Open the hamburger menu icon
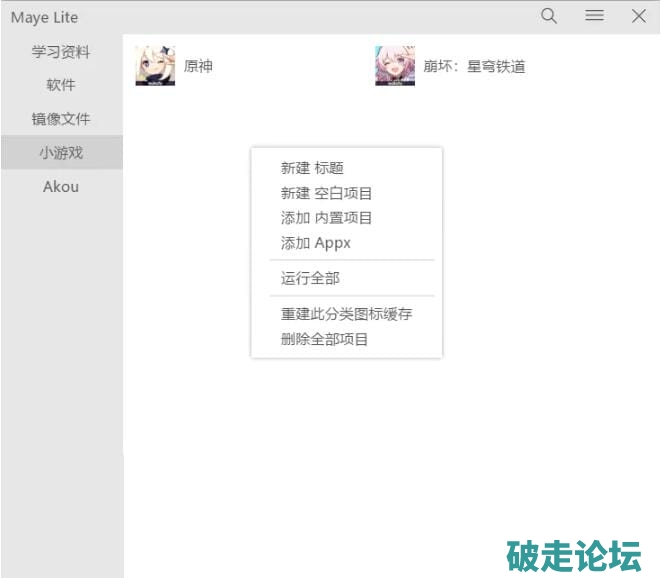Screen dimensions: 661x578 click(594, 16)
